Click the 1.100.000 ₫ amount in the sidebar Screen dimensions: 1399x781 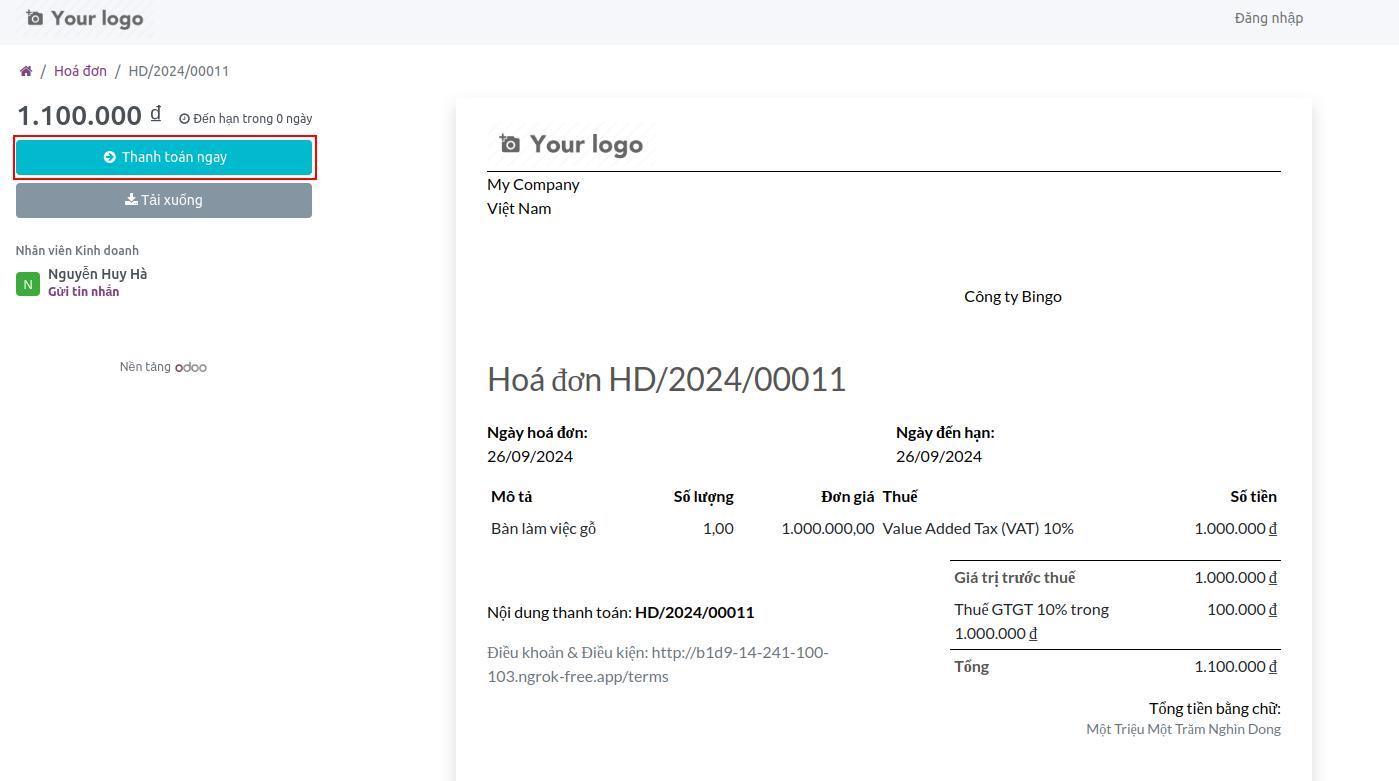(x=89, y=115)
